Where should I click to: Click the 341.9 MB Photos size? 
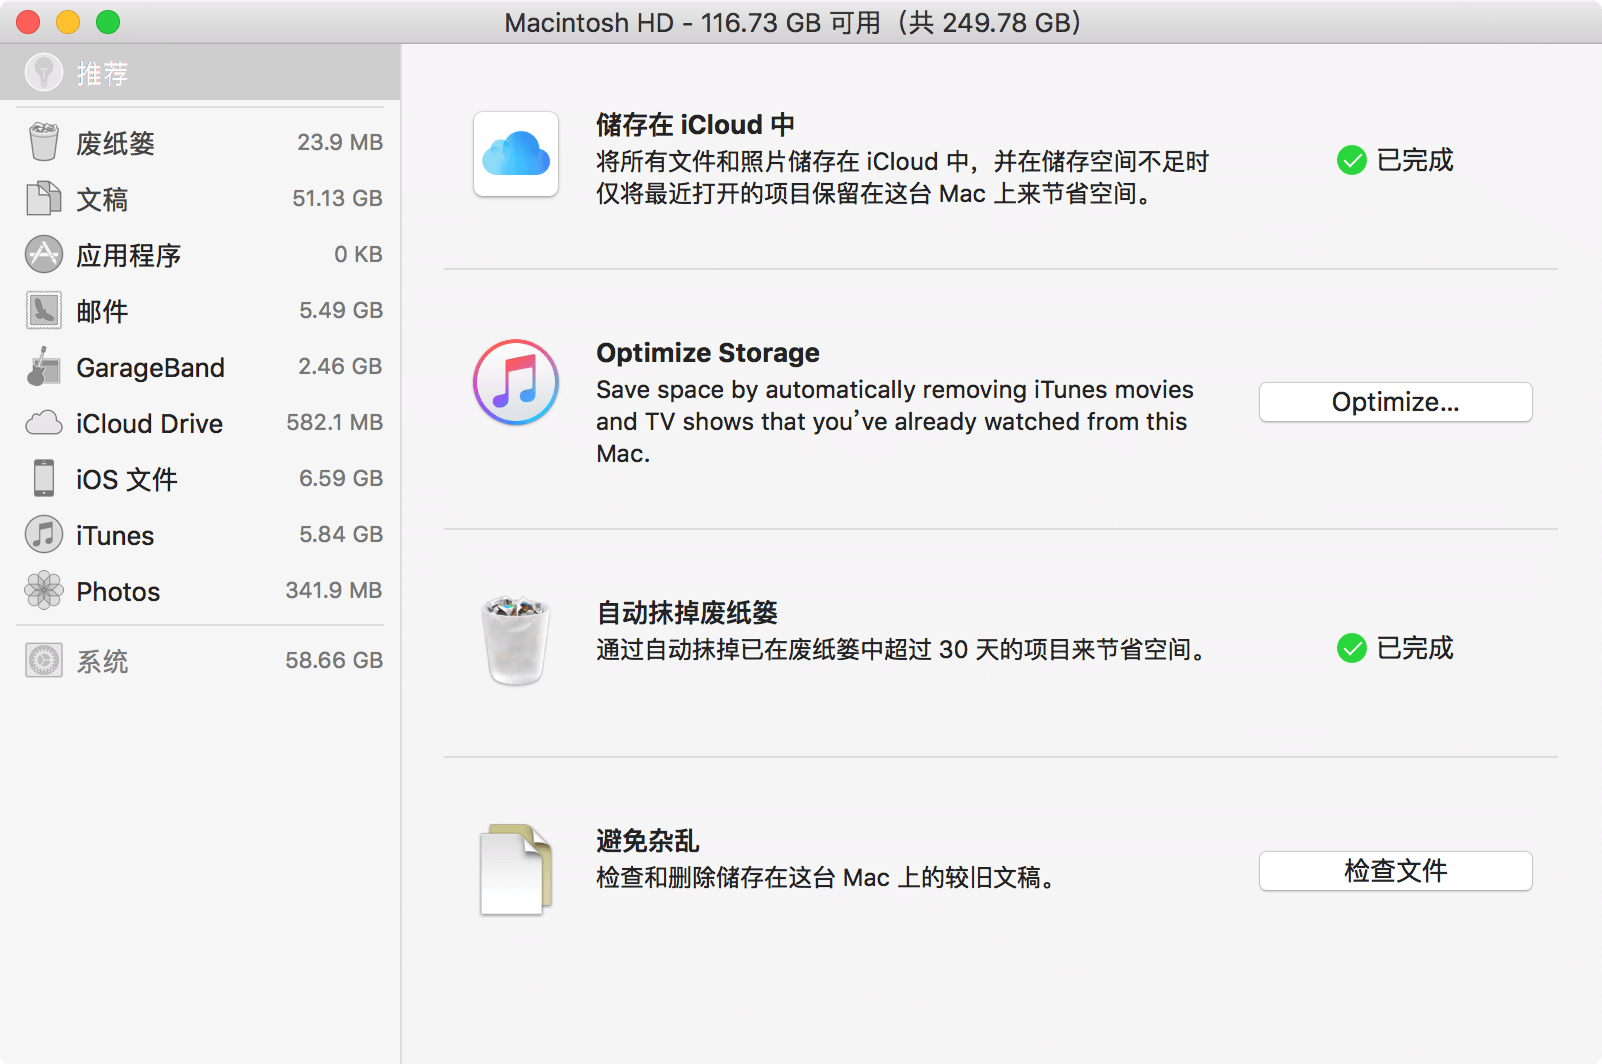tap(334, 590)
